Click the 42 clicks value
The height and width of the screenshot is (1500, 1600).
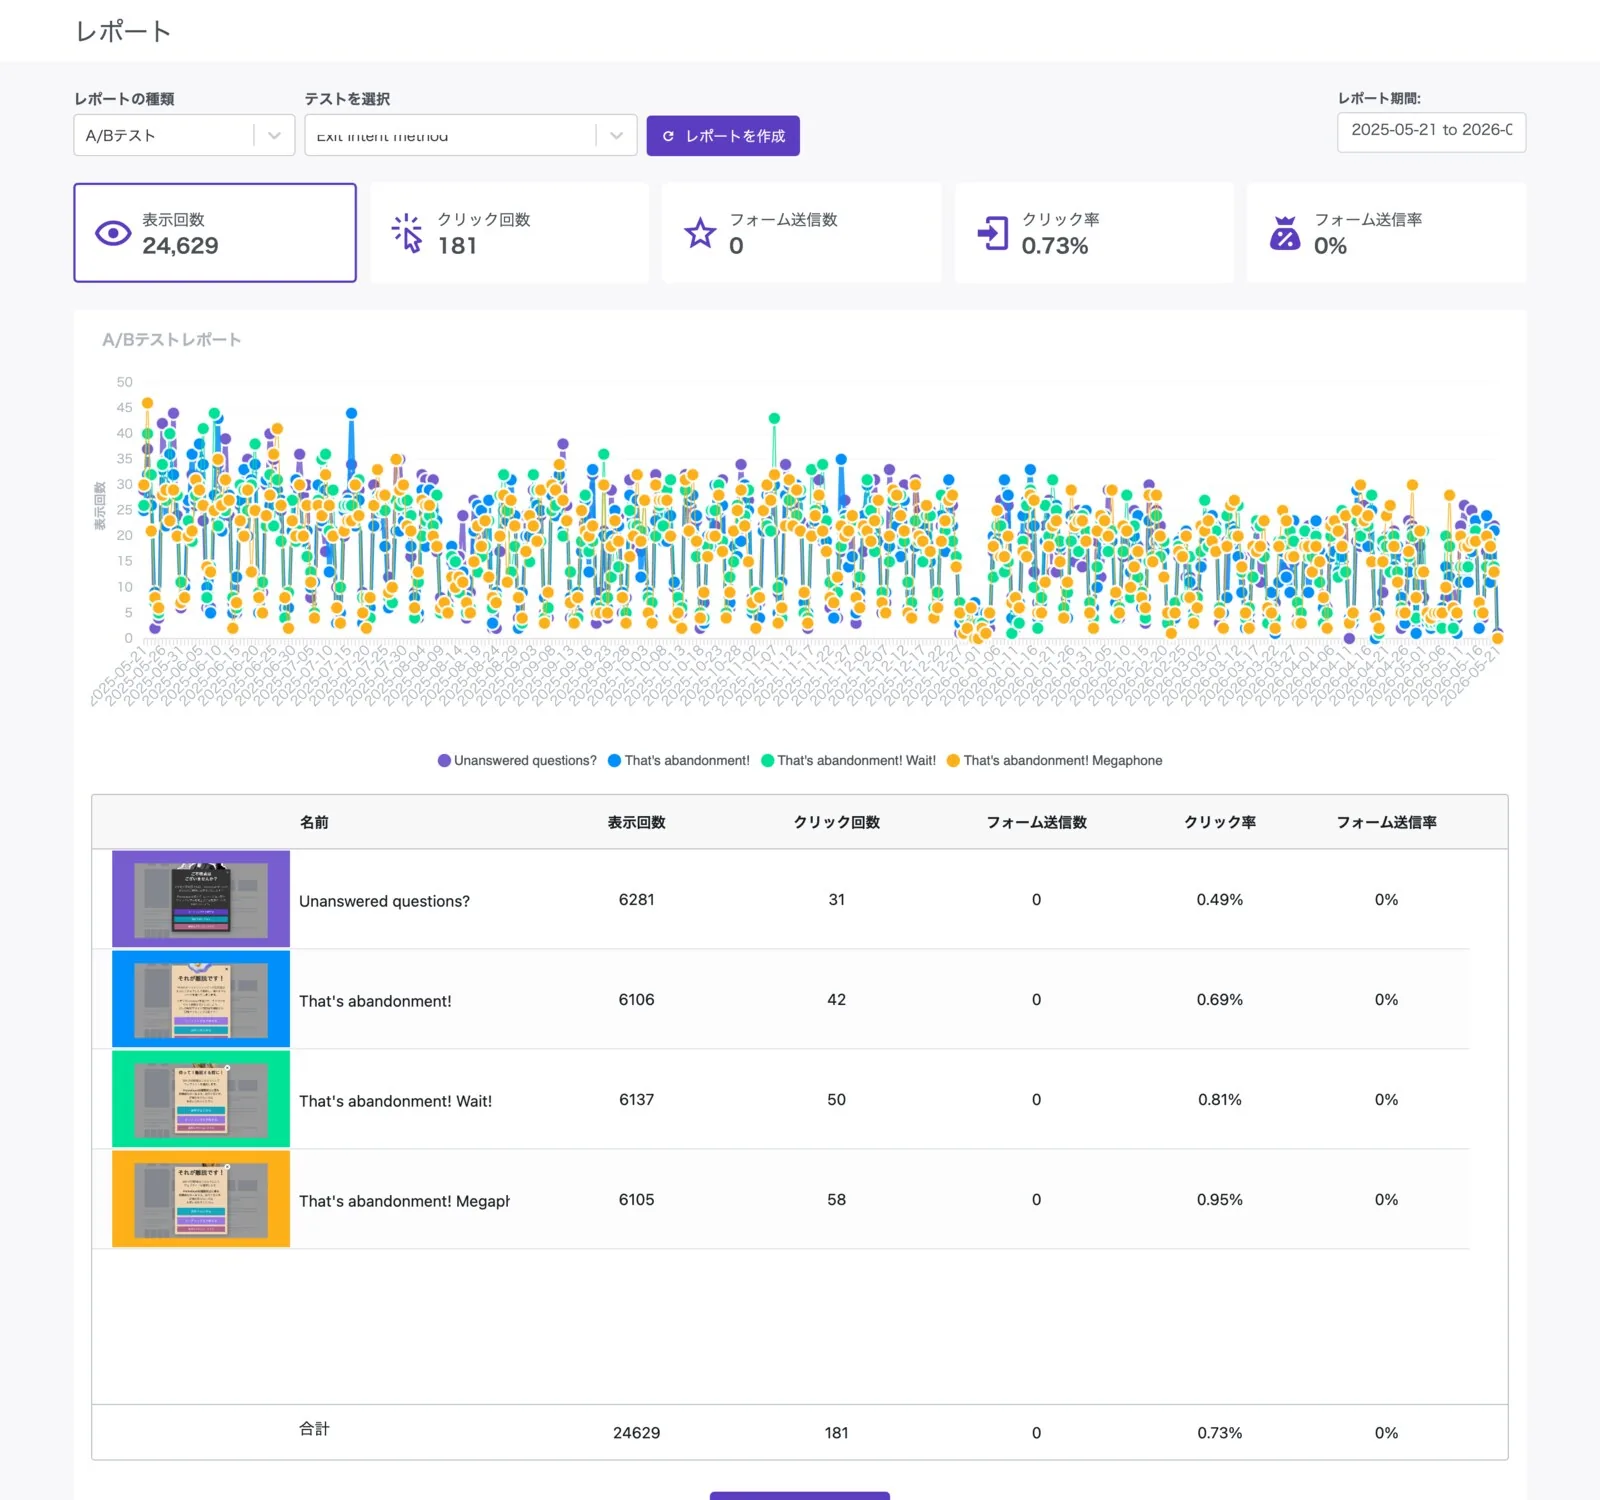tap(837, 1000)
